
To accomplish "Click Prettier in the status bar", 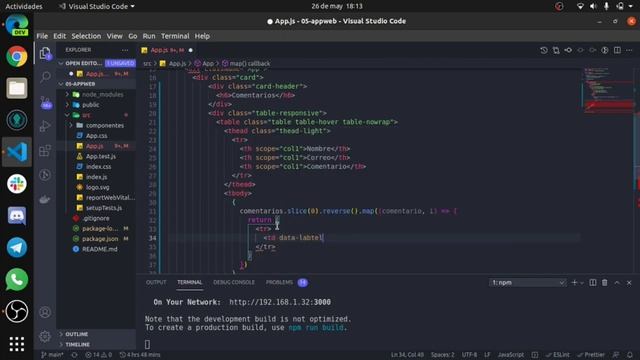I will [x=591, y=355].
